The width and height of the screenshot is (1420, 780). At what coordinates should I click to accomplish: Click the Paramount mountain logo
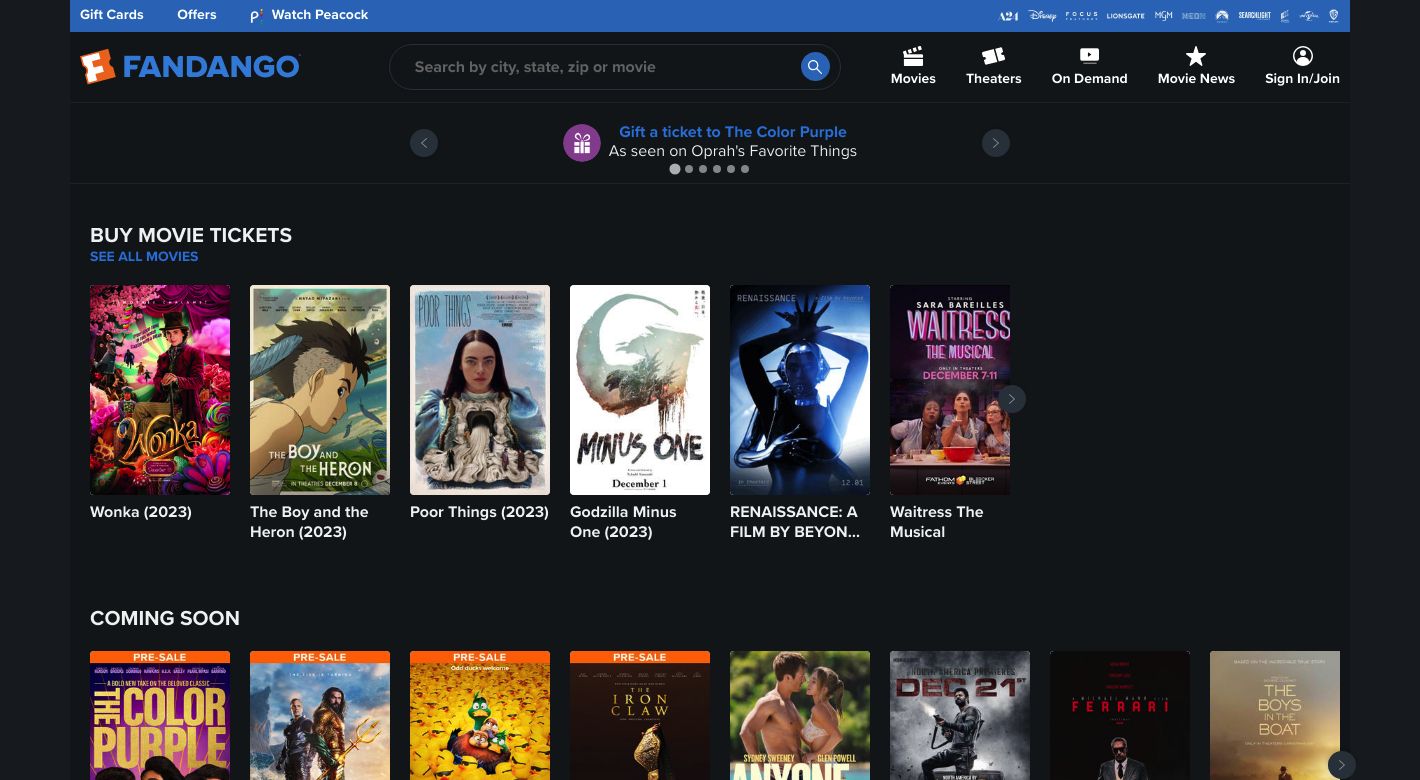pos(1222,16)
